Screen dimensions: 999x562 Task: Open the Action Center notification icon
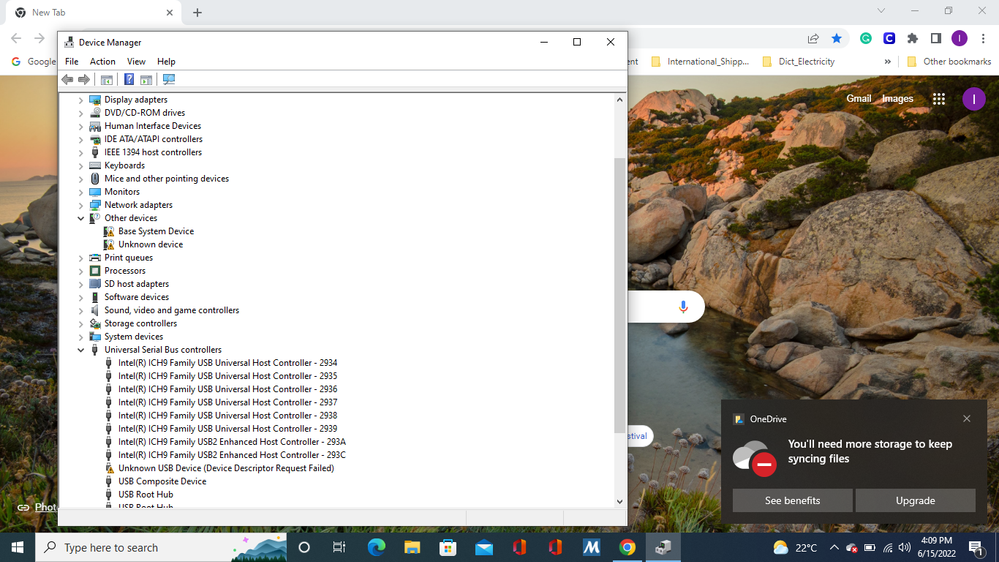coord(976,547)
